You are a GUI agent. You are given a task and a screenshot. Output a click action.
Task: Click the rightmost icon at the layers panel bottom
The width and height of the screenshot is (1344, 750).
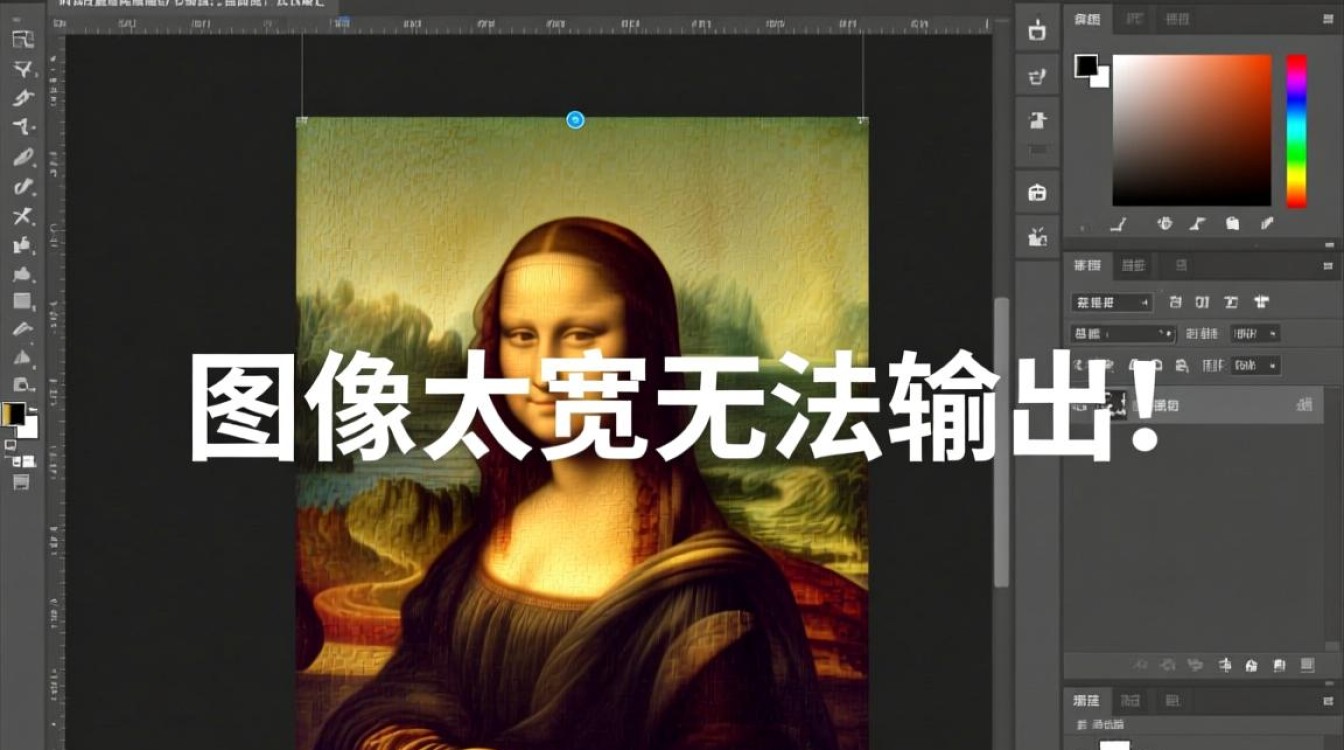click(x=1307, y=665)
